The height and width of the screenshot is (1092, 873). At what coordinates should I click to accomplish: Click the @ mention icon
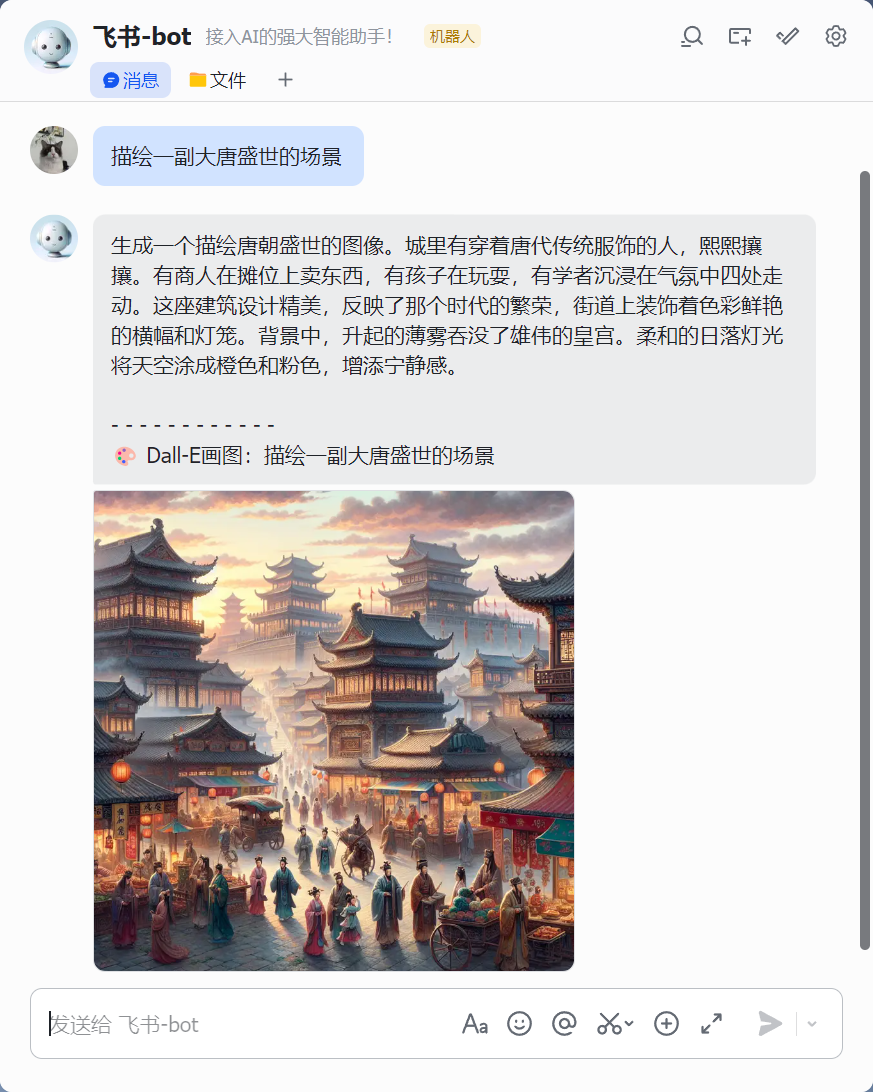(564, 1024)
